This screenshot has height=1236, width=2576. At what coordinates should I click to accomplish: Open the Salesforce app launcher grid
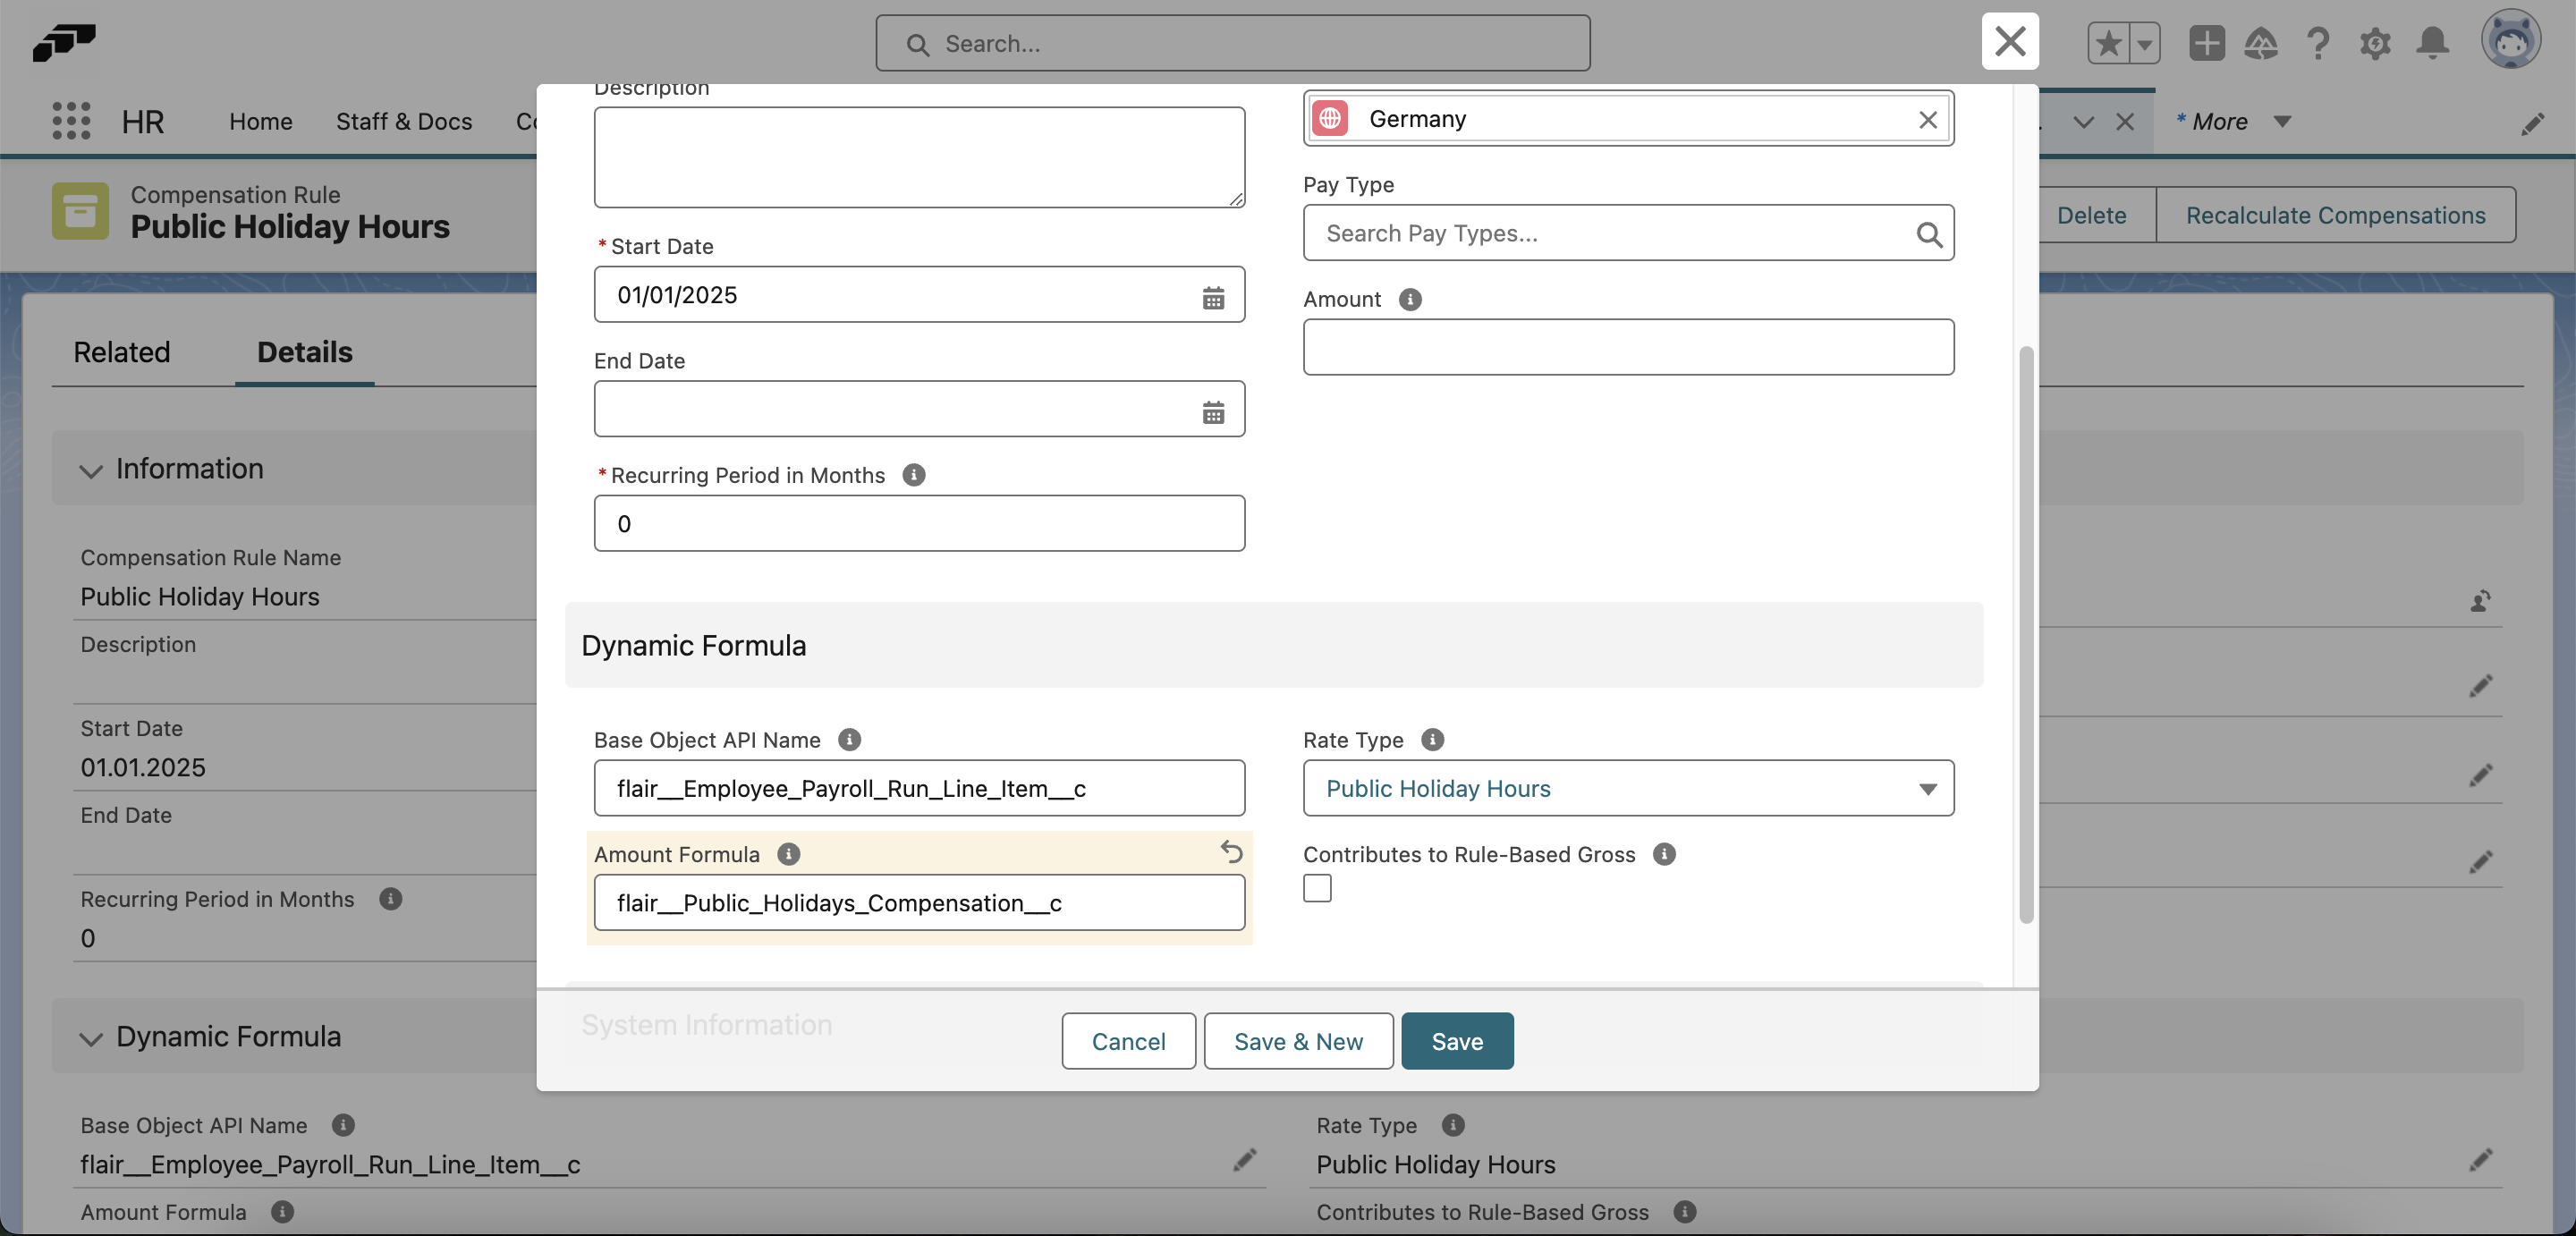pyautogui.click(x=70, y=121)
